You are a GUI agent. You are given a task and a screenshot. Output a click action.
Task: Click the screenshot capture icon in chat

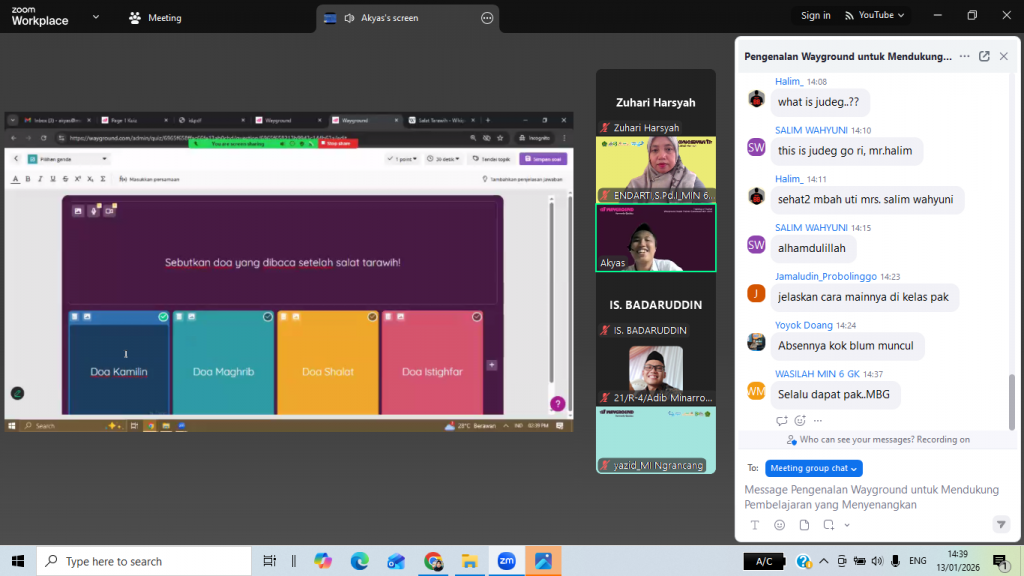point(828,525)
